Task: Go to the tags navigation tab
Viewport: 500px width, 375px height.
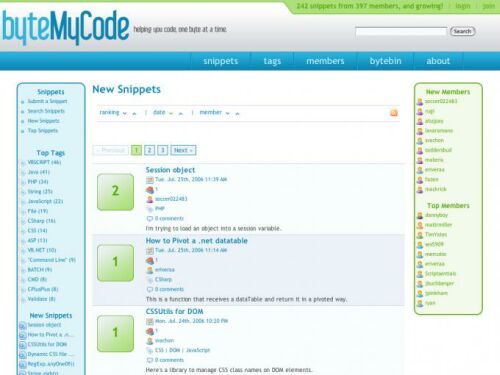Action: click(x=272, y=61)
